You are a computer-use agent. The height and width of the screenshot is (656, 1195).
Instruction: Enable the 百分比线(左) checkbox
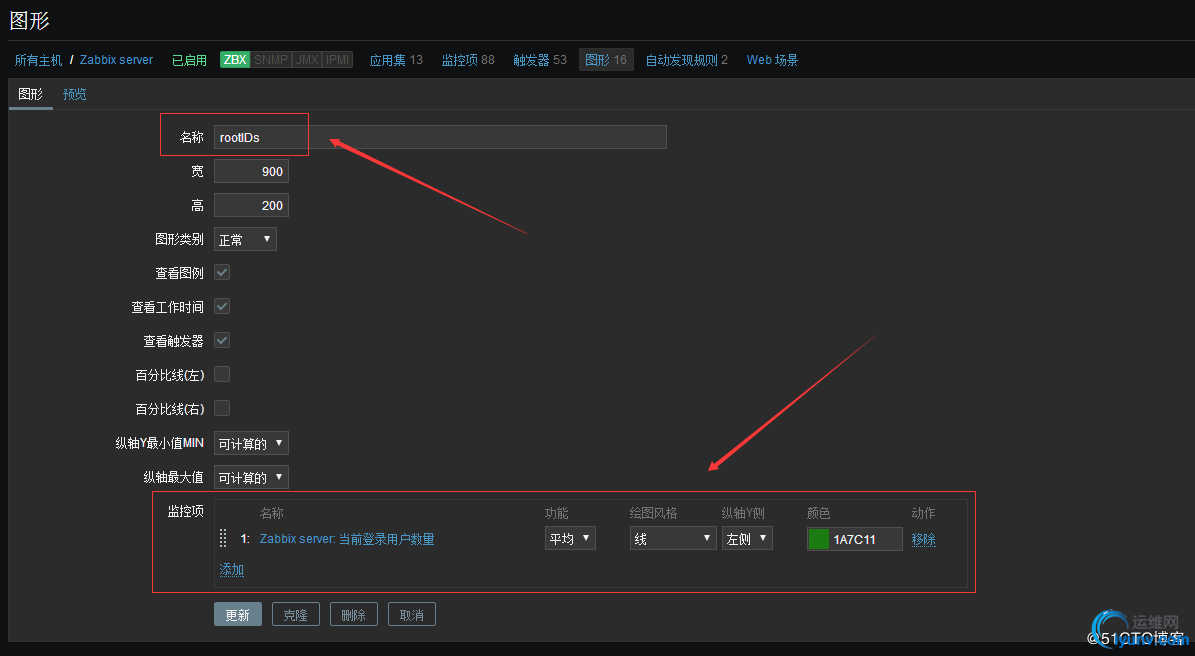[x=222, y=374]
